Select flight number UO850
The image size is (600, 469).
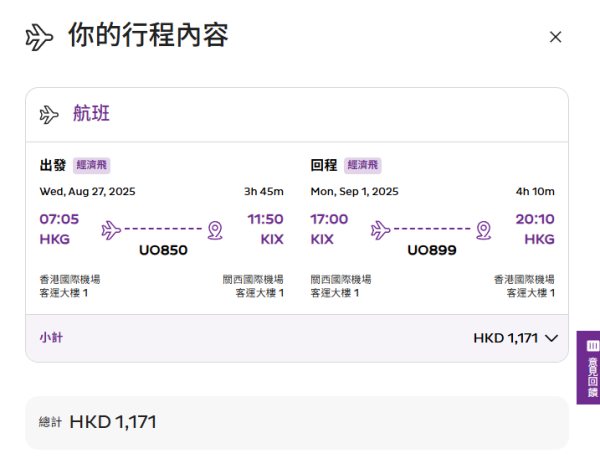(x=163, y=250)
